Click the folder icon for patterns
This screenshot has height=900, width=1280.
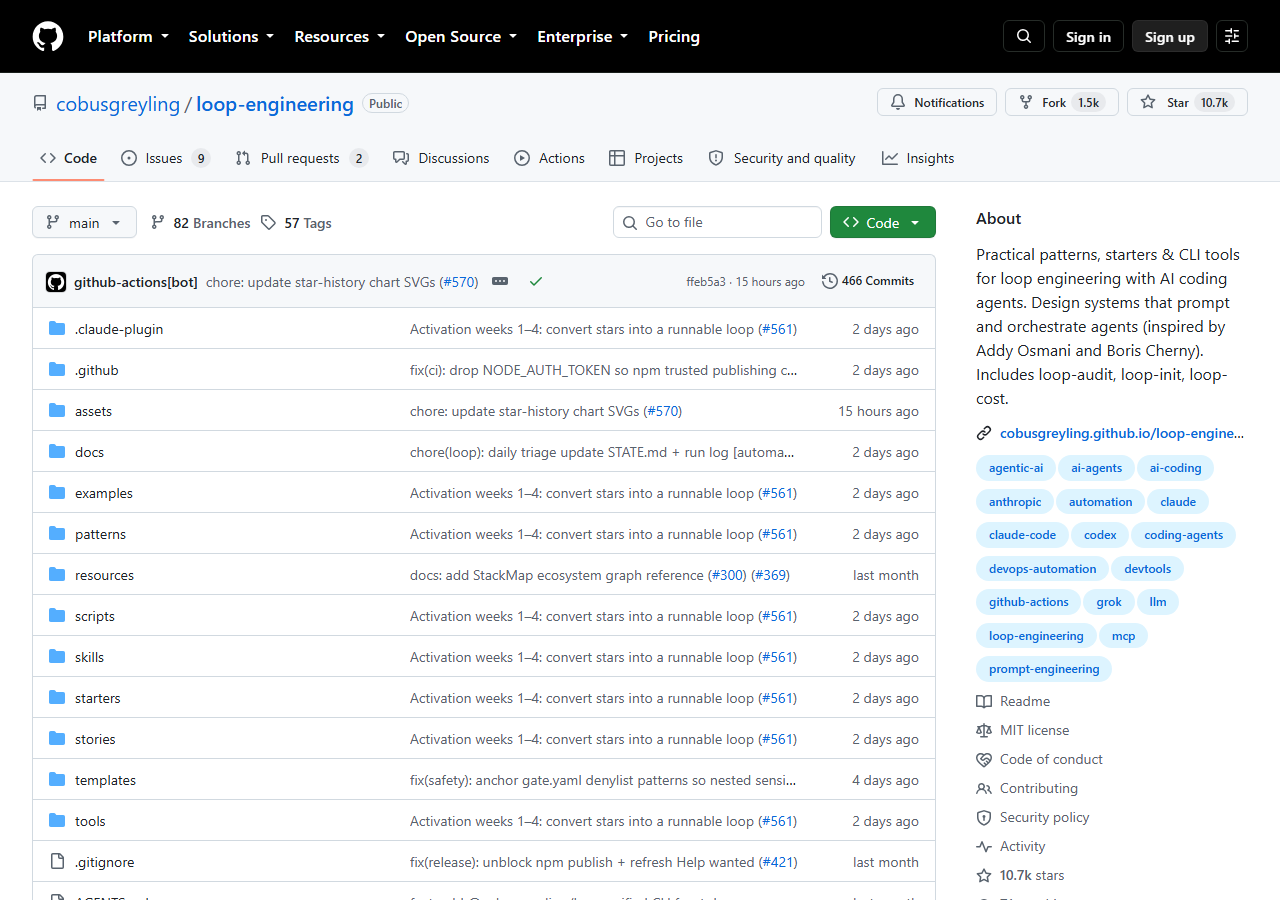[x=57, y=534]
